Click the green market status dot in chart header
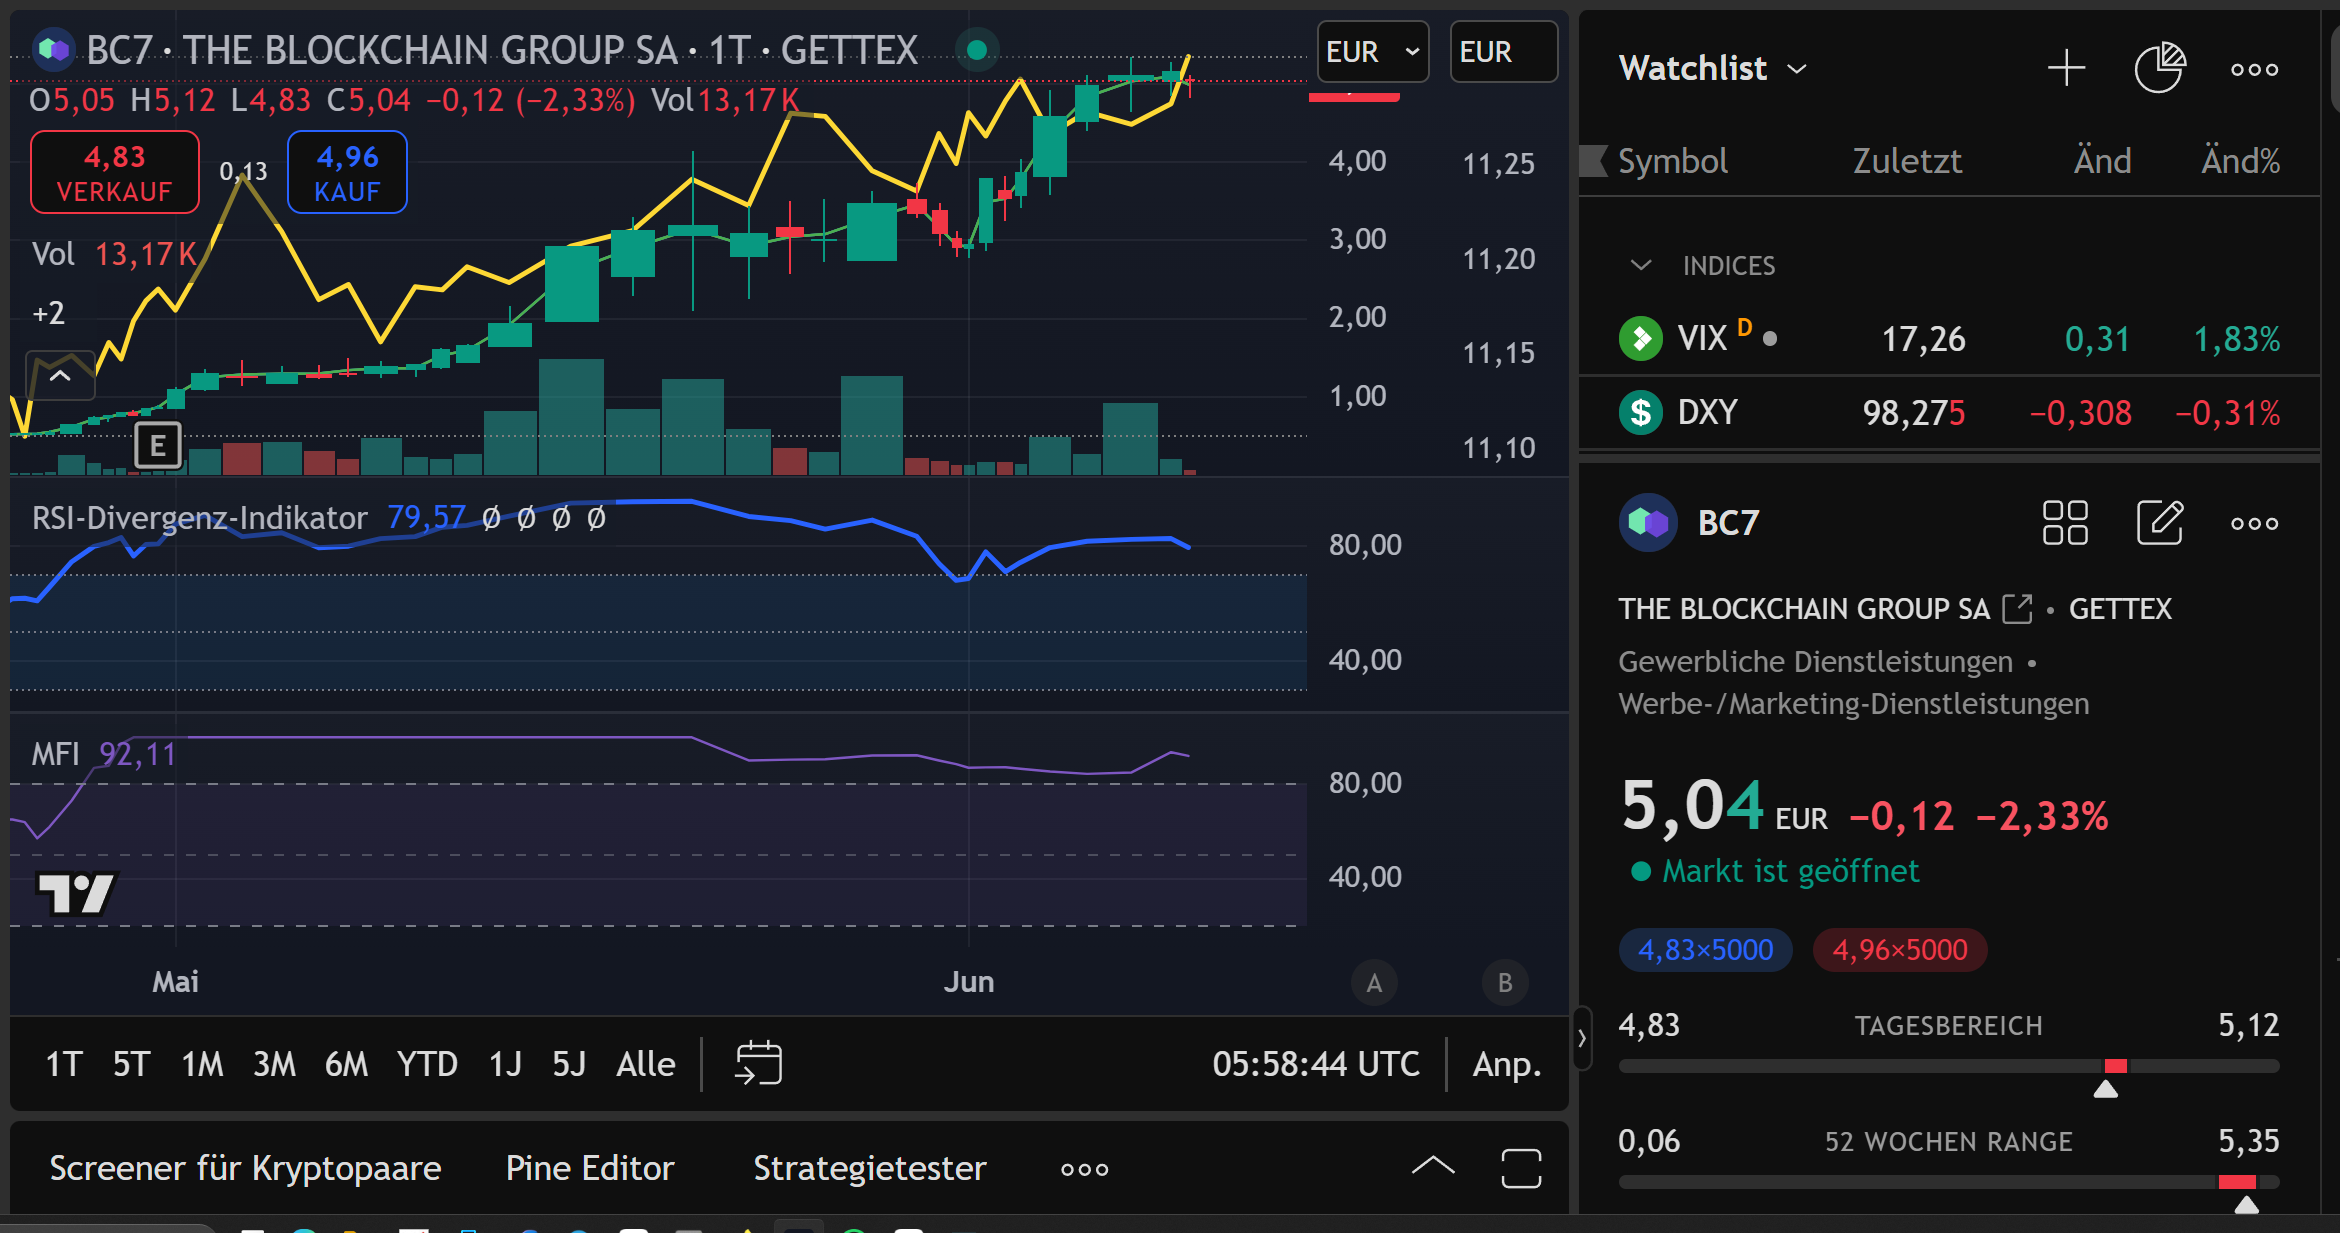Screen dimensions: 2340x1233 click(977, 49)
